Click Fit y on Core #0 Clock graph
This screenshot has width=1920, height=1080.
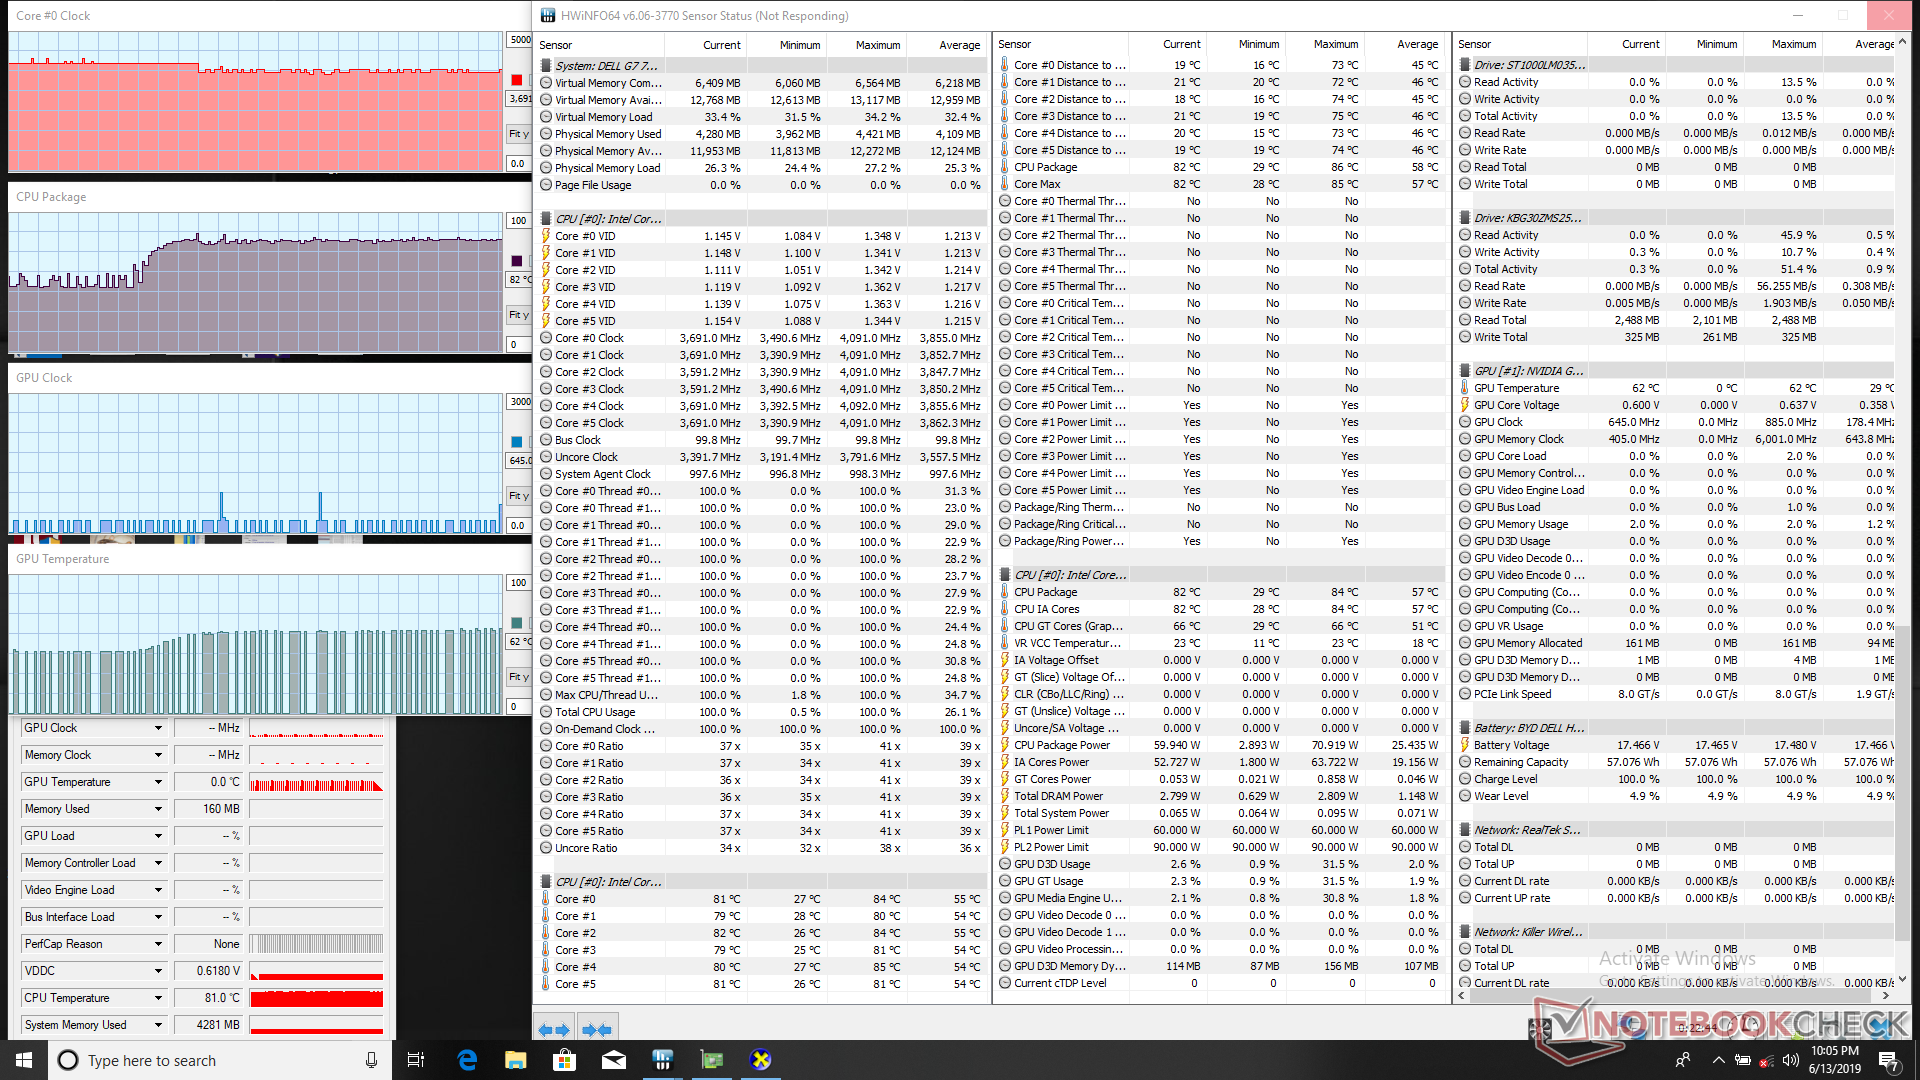(518, 134)
